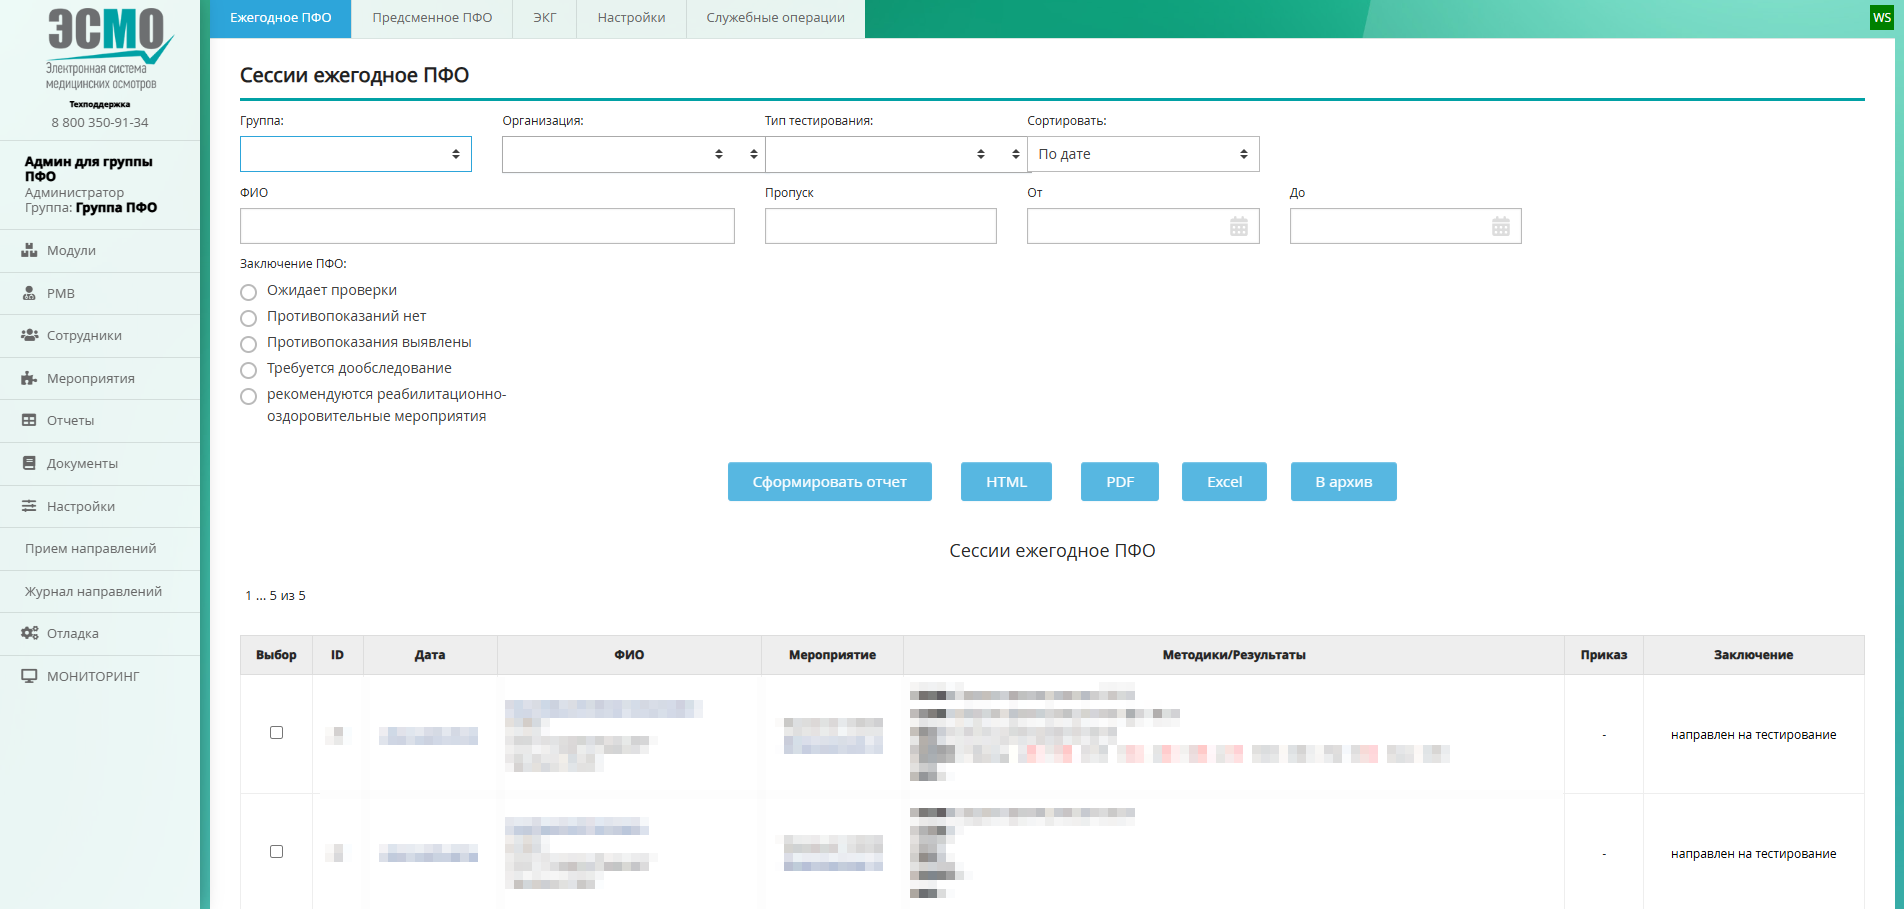Viewport: 1904px width, 909px height.
Task: Click the МОНИТОРИНГ monitor icon
Action: [29, 676]
